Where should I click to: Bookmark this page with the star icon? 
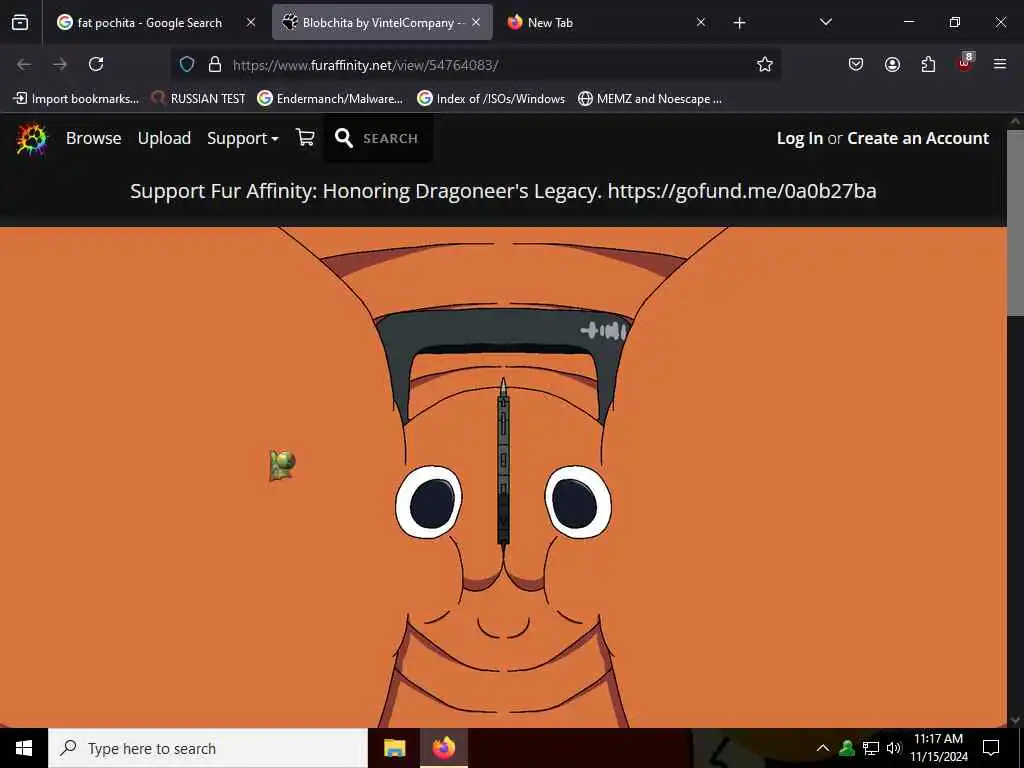click(x=765, y=64)
